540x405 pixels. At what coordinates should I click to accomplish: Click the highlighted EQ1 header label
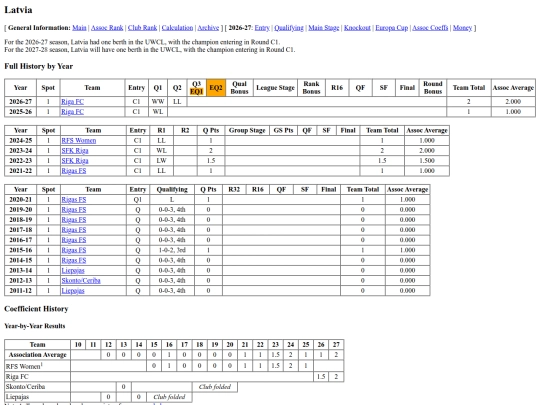pos(197,92)
